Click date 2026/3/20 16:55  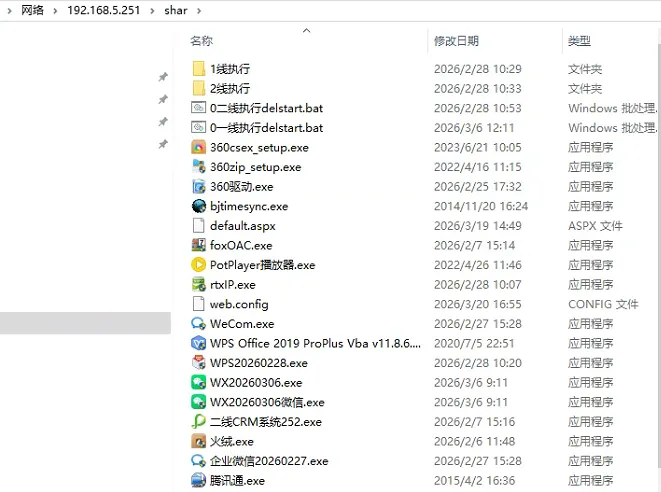pyautogui.click(x=478, y=304)
